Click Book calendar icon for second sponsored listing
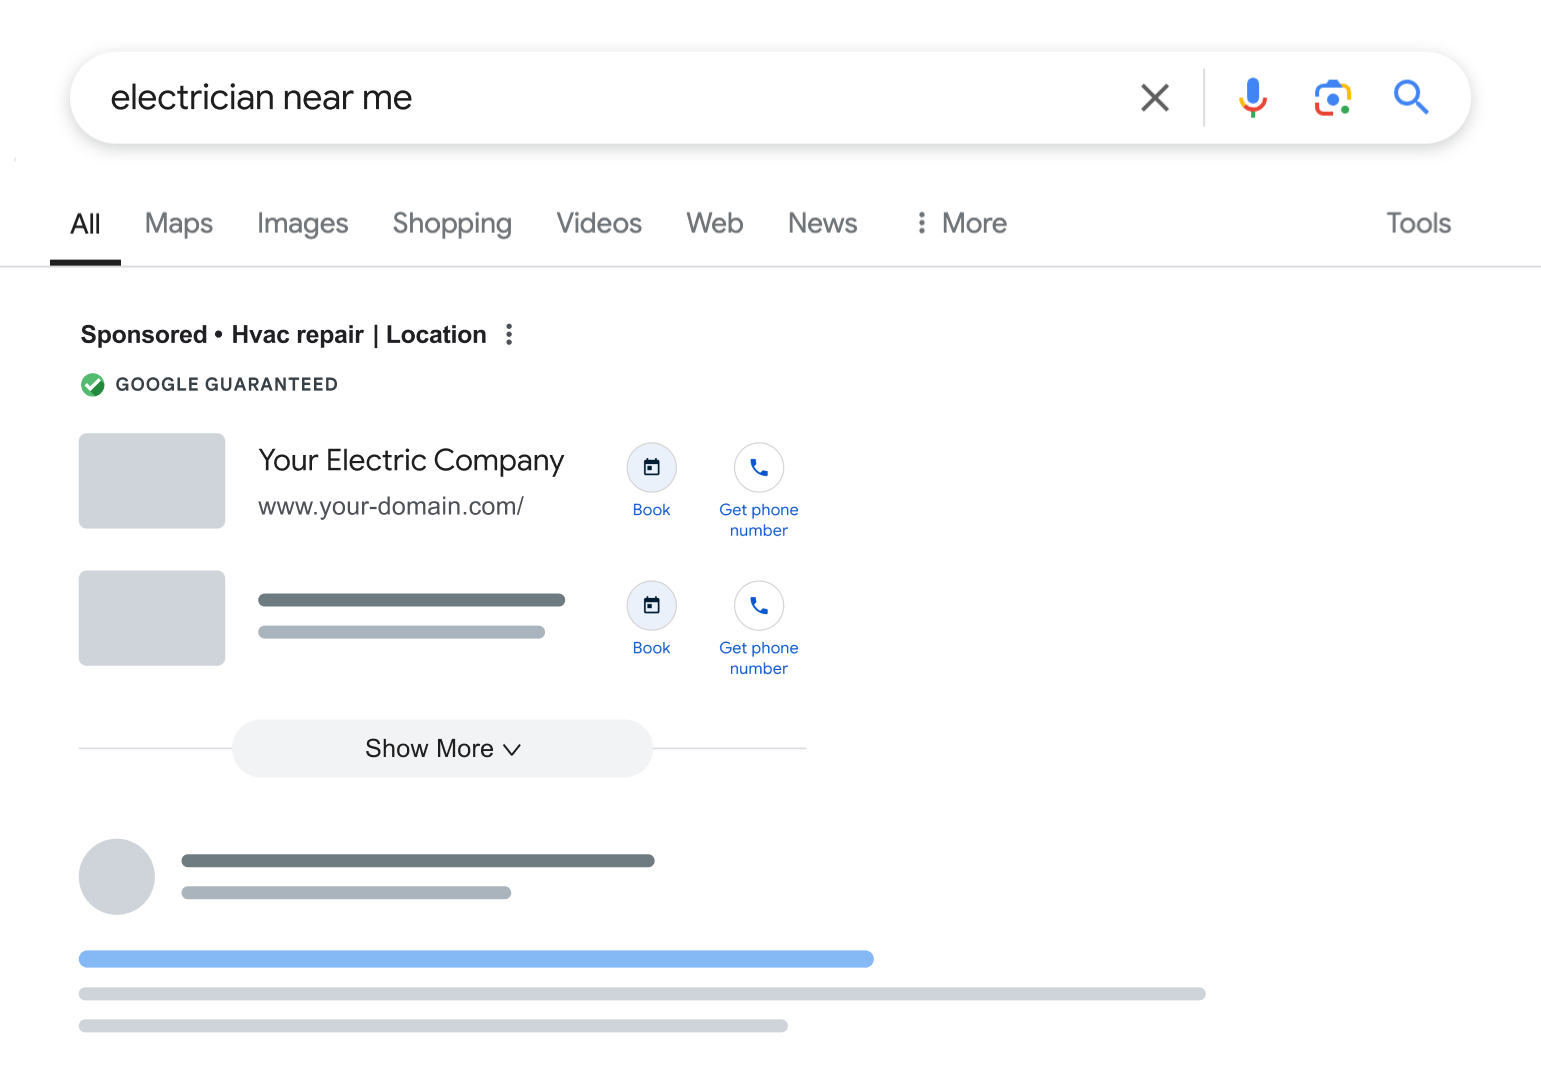The height and width of the screenshot is (1076, 1541). [652, 605]
